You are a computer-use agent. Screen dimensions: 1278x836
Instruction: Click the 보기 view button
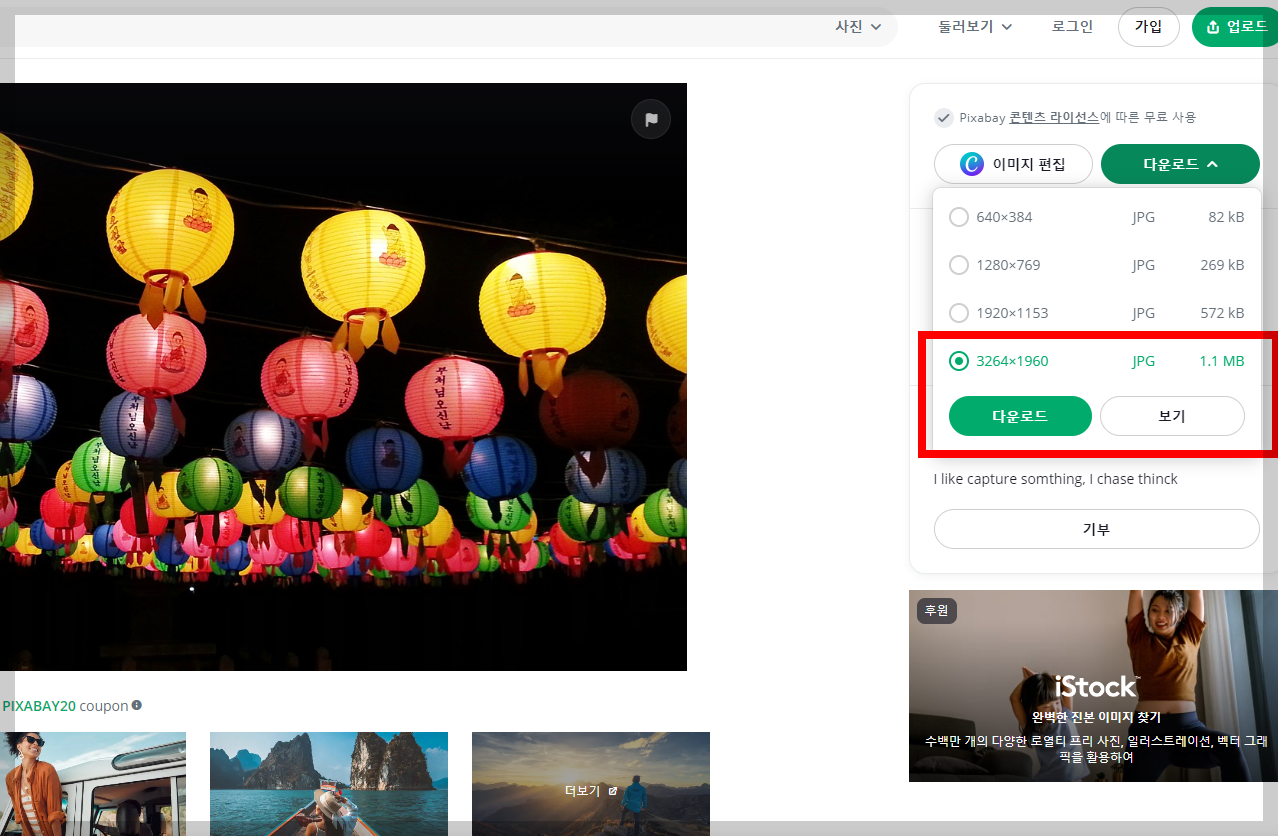pyautogui.click(x=1172, y=416)
